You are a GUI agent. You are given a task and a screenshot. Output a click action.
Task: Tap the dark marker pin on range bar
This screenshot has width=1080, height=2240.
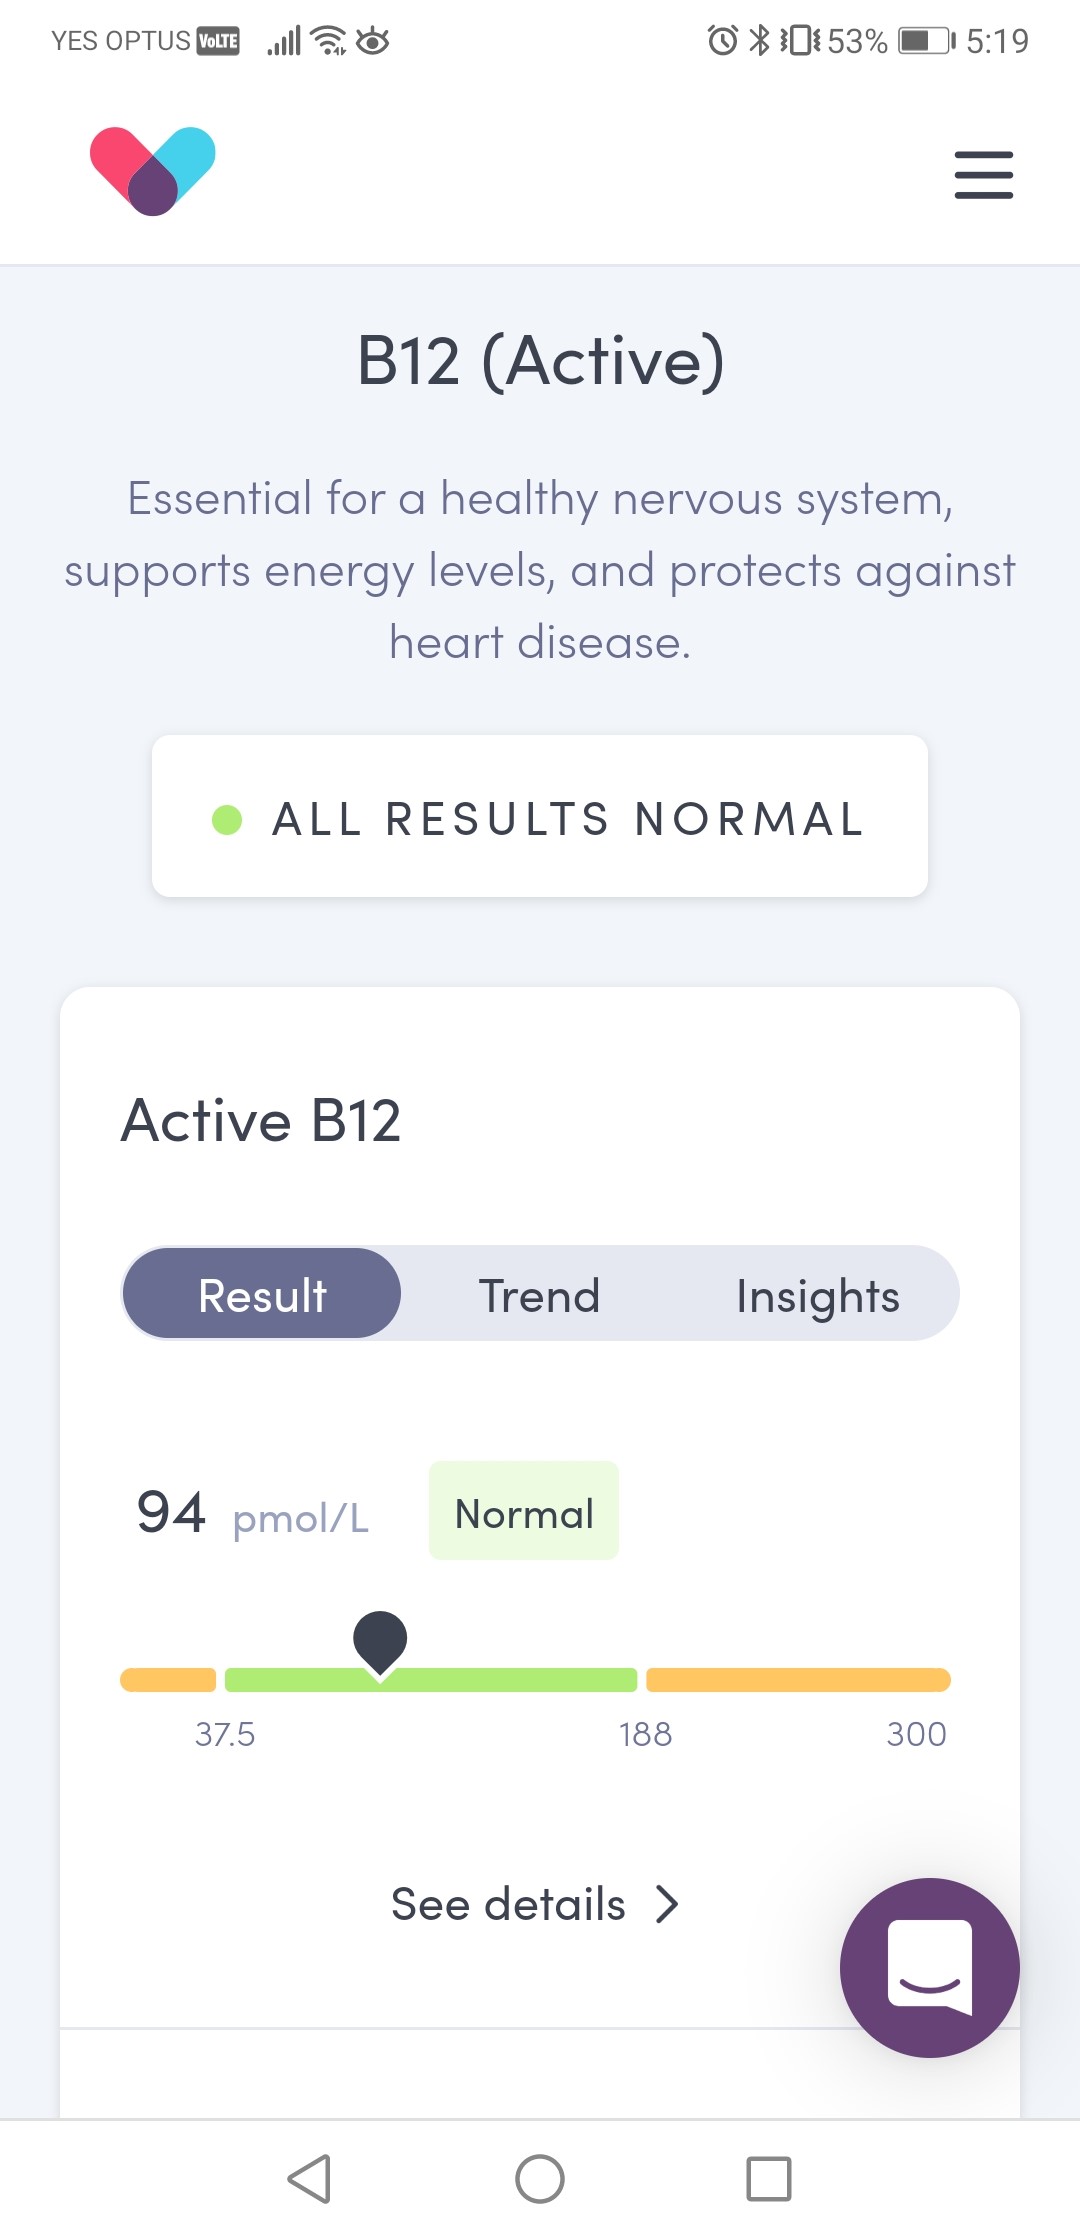coord(380,1640)
